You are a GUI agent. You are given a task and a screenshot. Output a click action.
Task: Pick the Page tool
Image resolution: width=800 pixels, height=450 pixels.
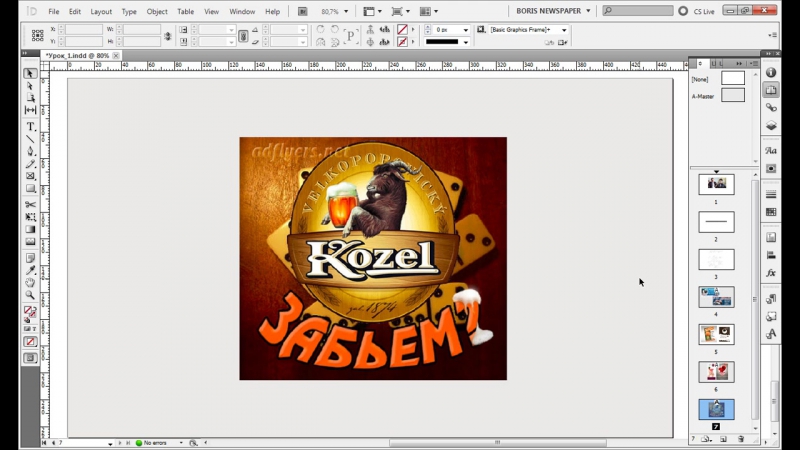coord(30,97)
